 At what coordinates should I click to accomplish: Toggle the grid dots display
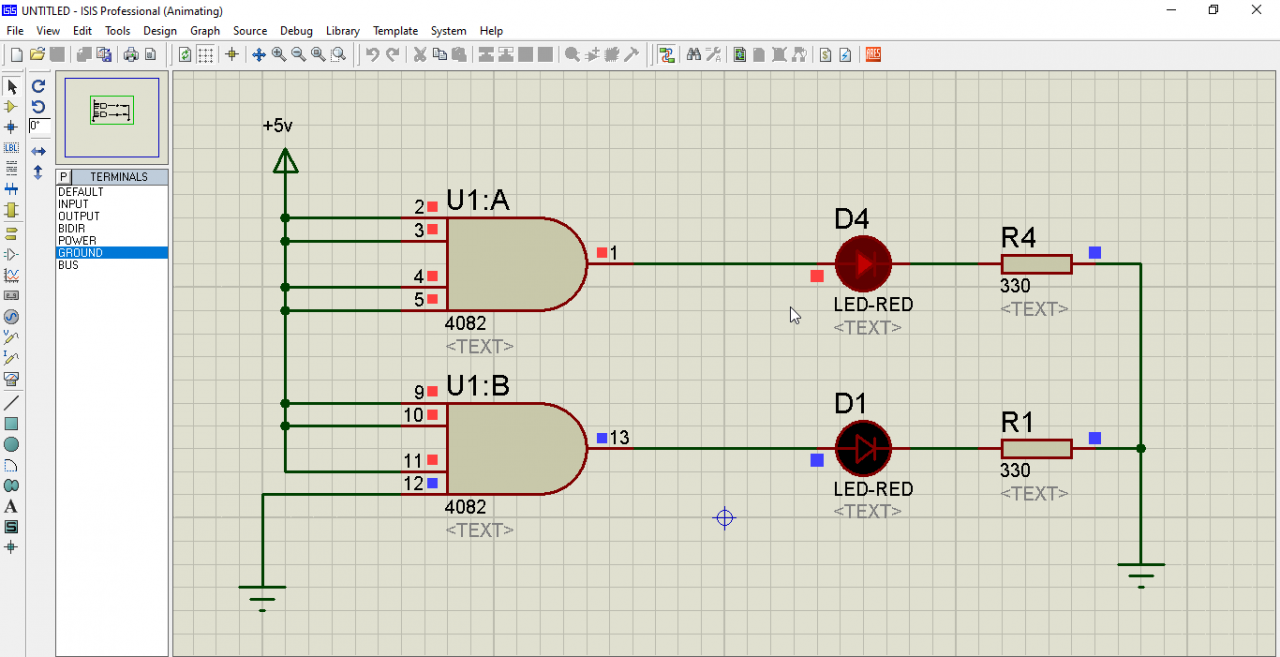tap(205, 54)
